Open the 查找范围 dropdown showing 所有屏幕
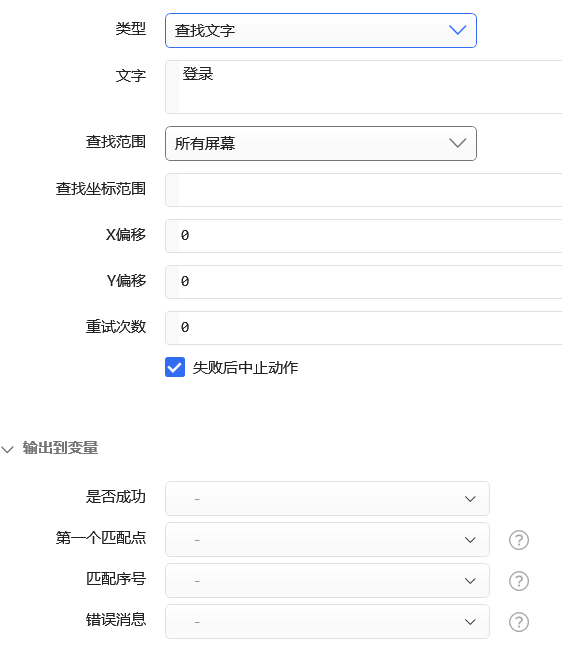The image size is (562, 665). click(321, 143)
